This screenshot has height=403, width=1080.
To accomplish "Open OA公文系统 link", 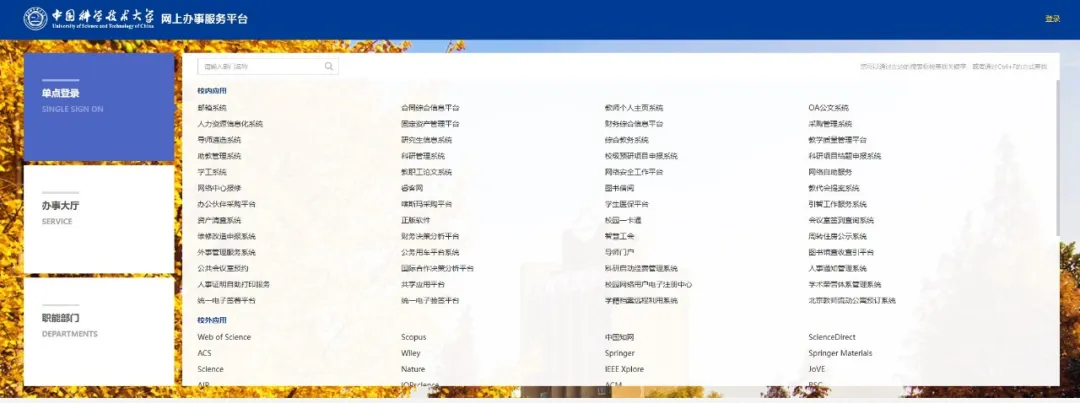I will (x=829, y=108).
